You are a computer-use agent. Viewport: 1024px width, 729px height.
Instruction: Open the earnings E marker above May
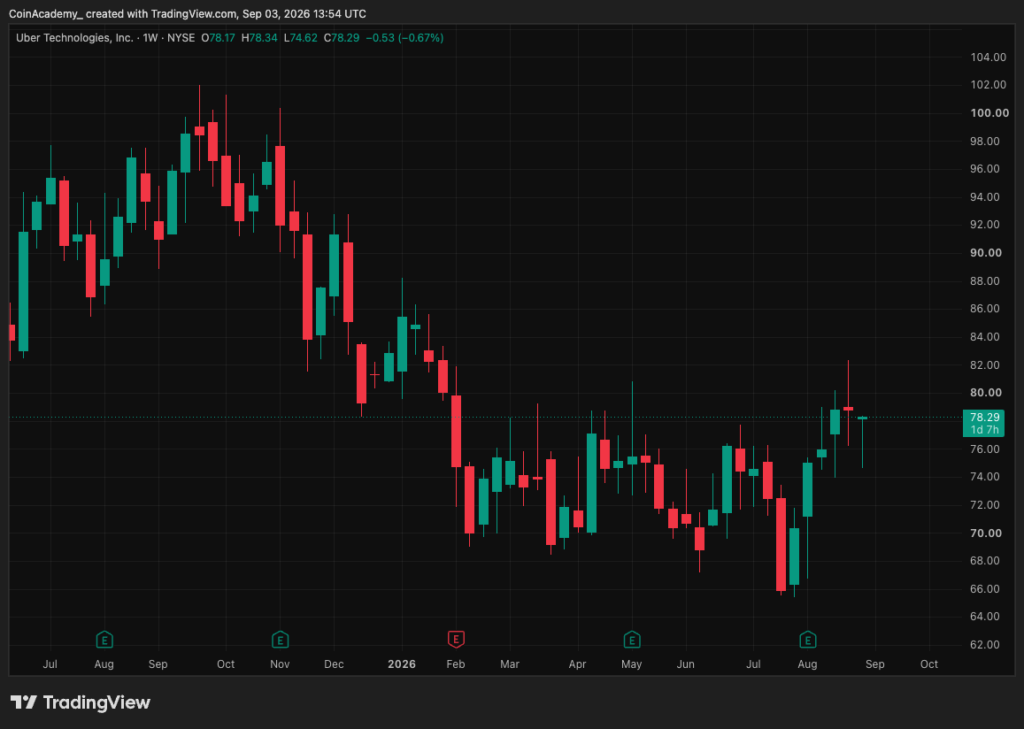pos(632,639)
